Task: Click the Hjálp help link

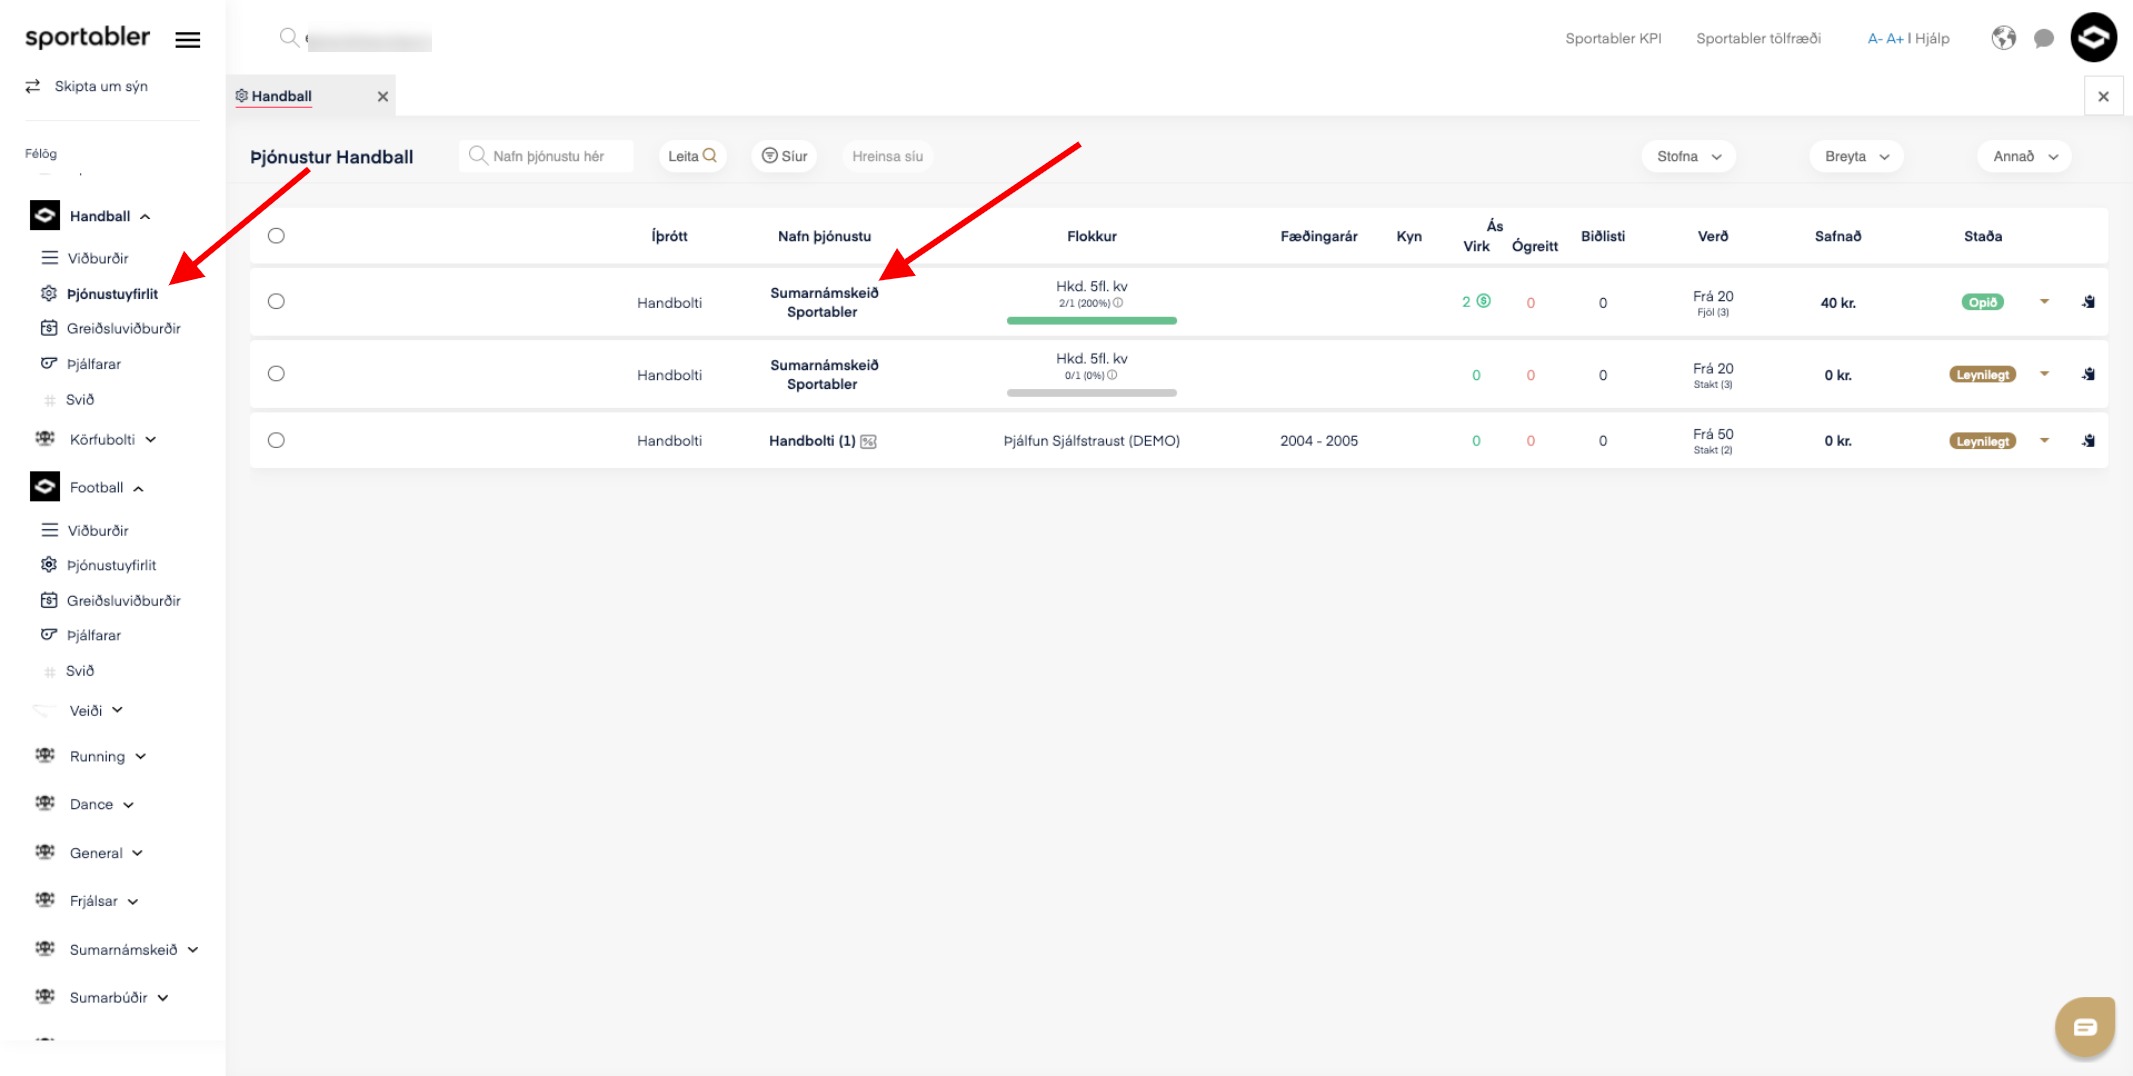Action: click(x=1932, y=38)
